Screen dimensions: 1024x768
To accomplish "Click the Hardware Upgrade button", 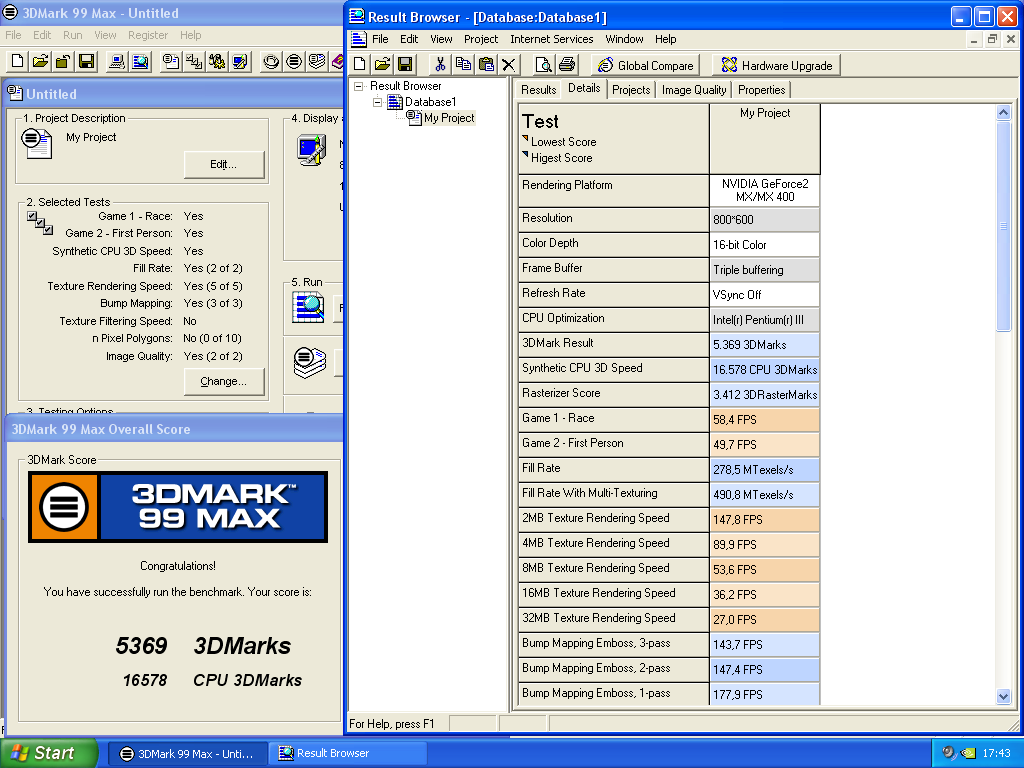I will tap(776, 65).
